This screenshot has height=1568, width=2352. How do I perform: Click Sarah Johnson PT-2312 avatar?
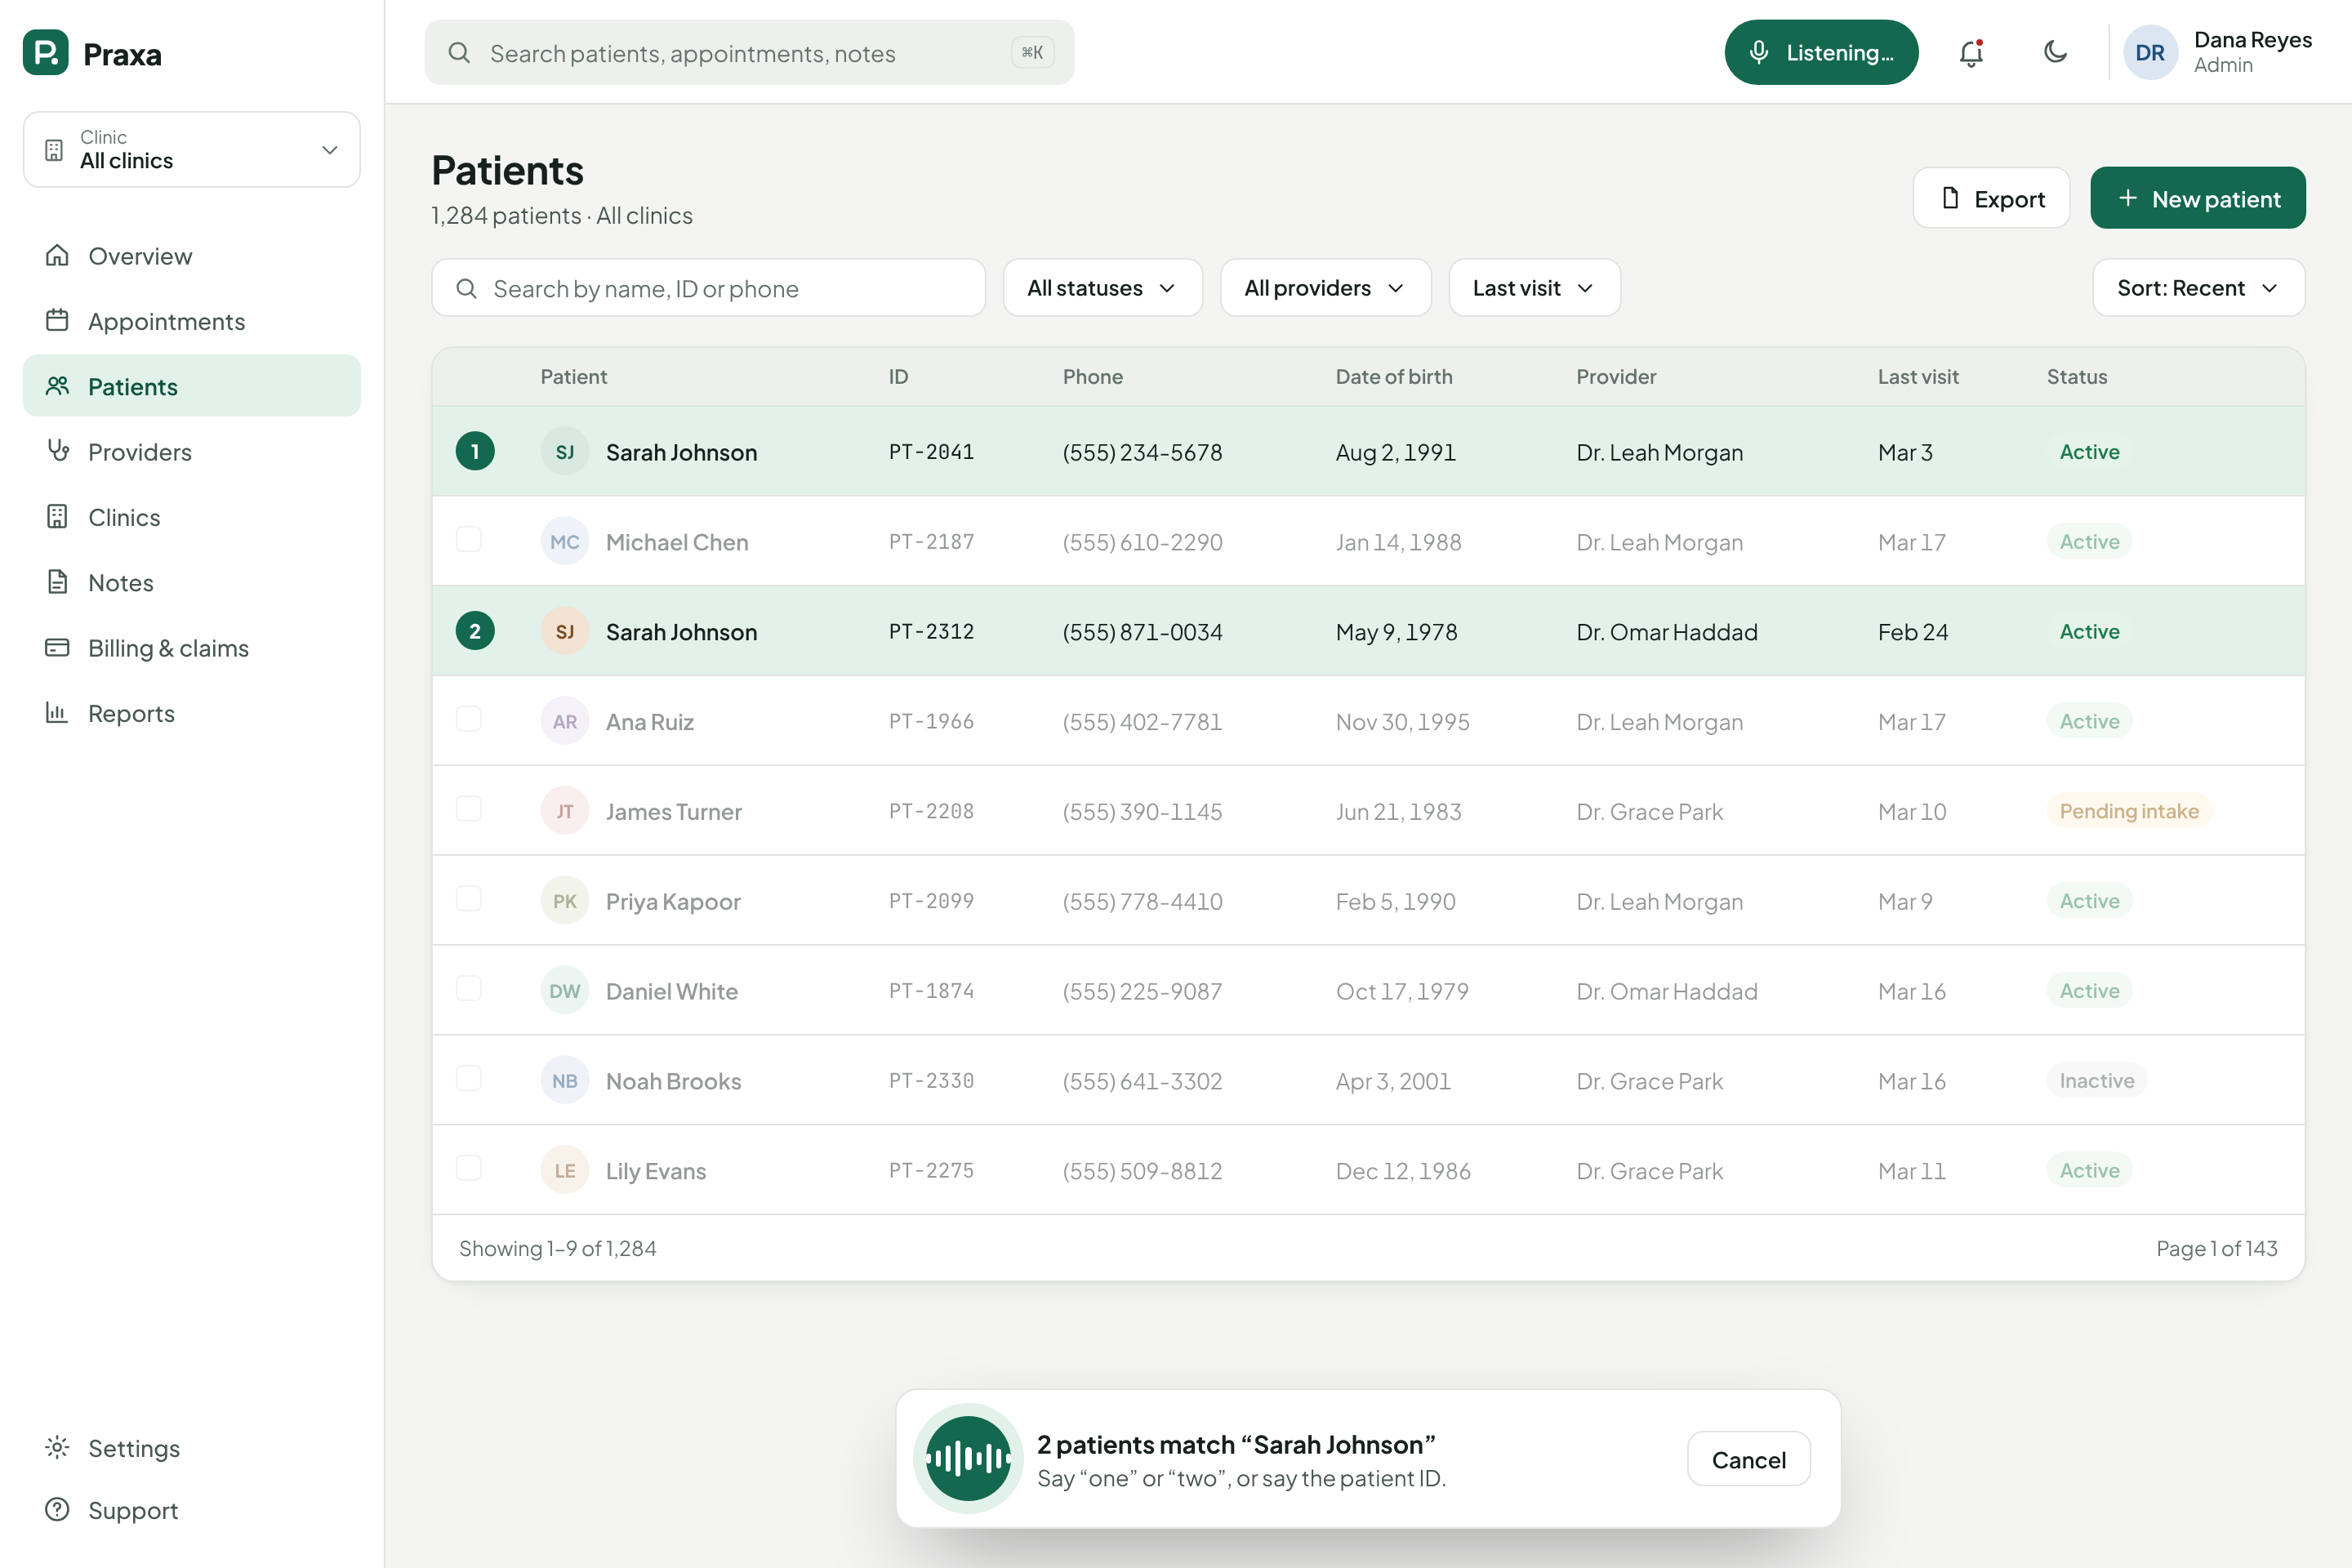click(x=565, y=632)
